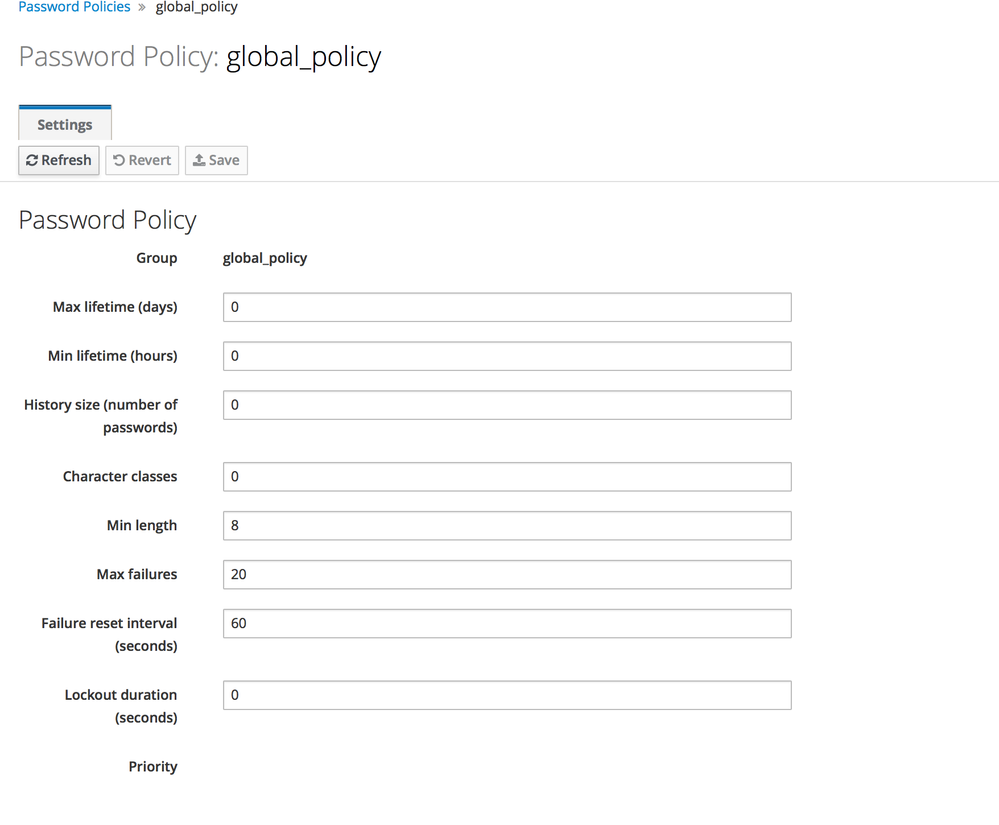Select the Failure reset interval input showing 60
Image resolution: width=999 pixels, height=825 pixels.
click(506, 624)
